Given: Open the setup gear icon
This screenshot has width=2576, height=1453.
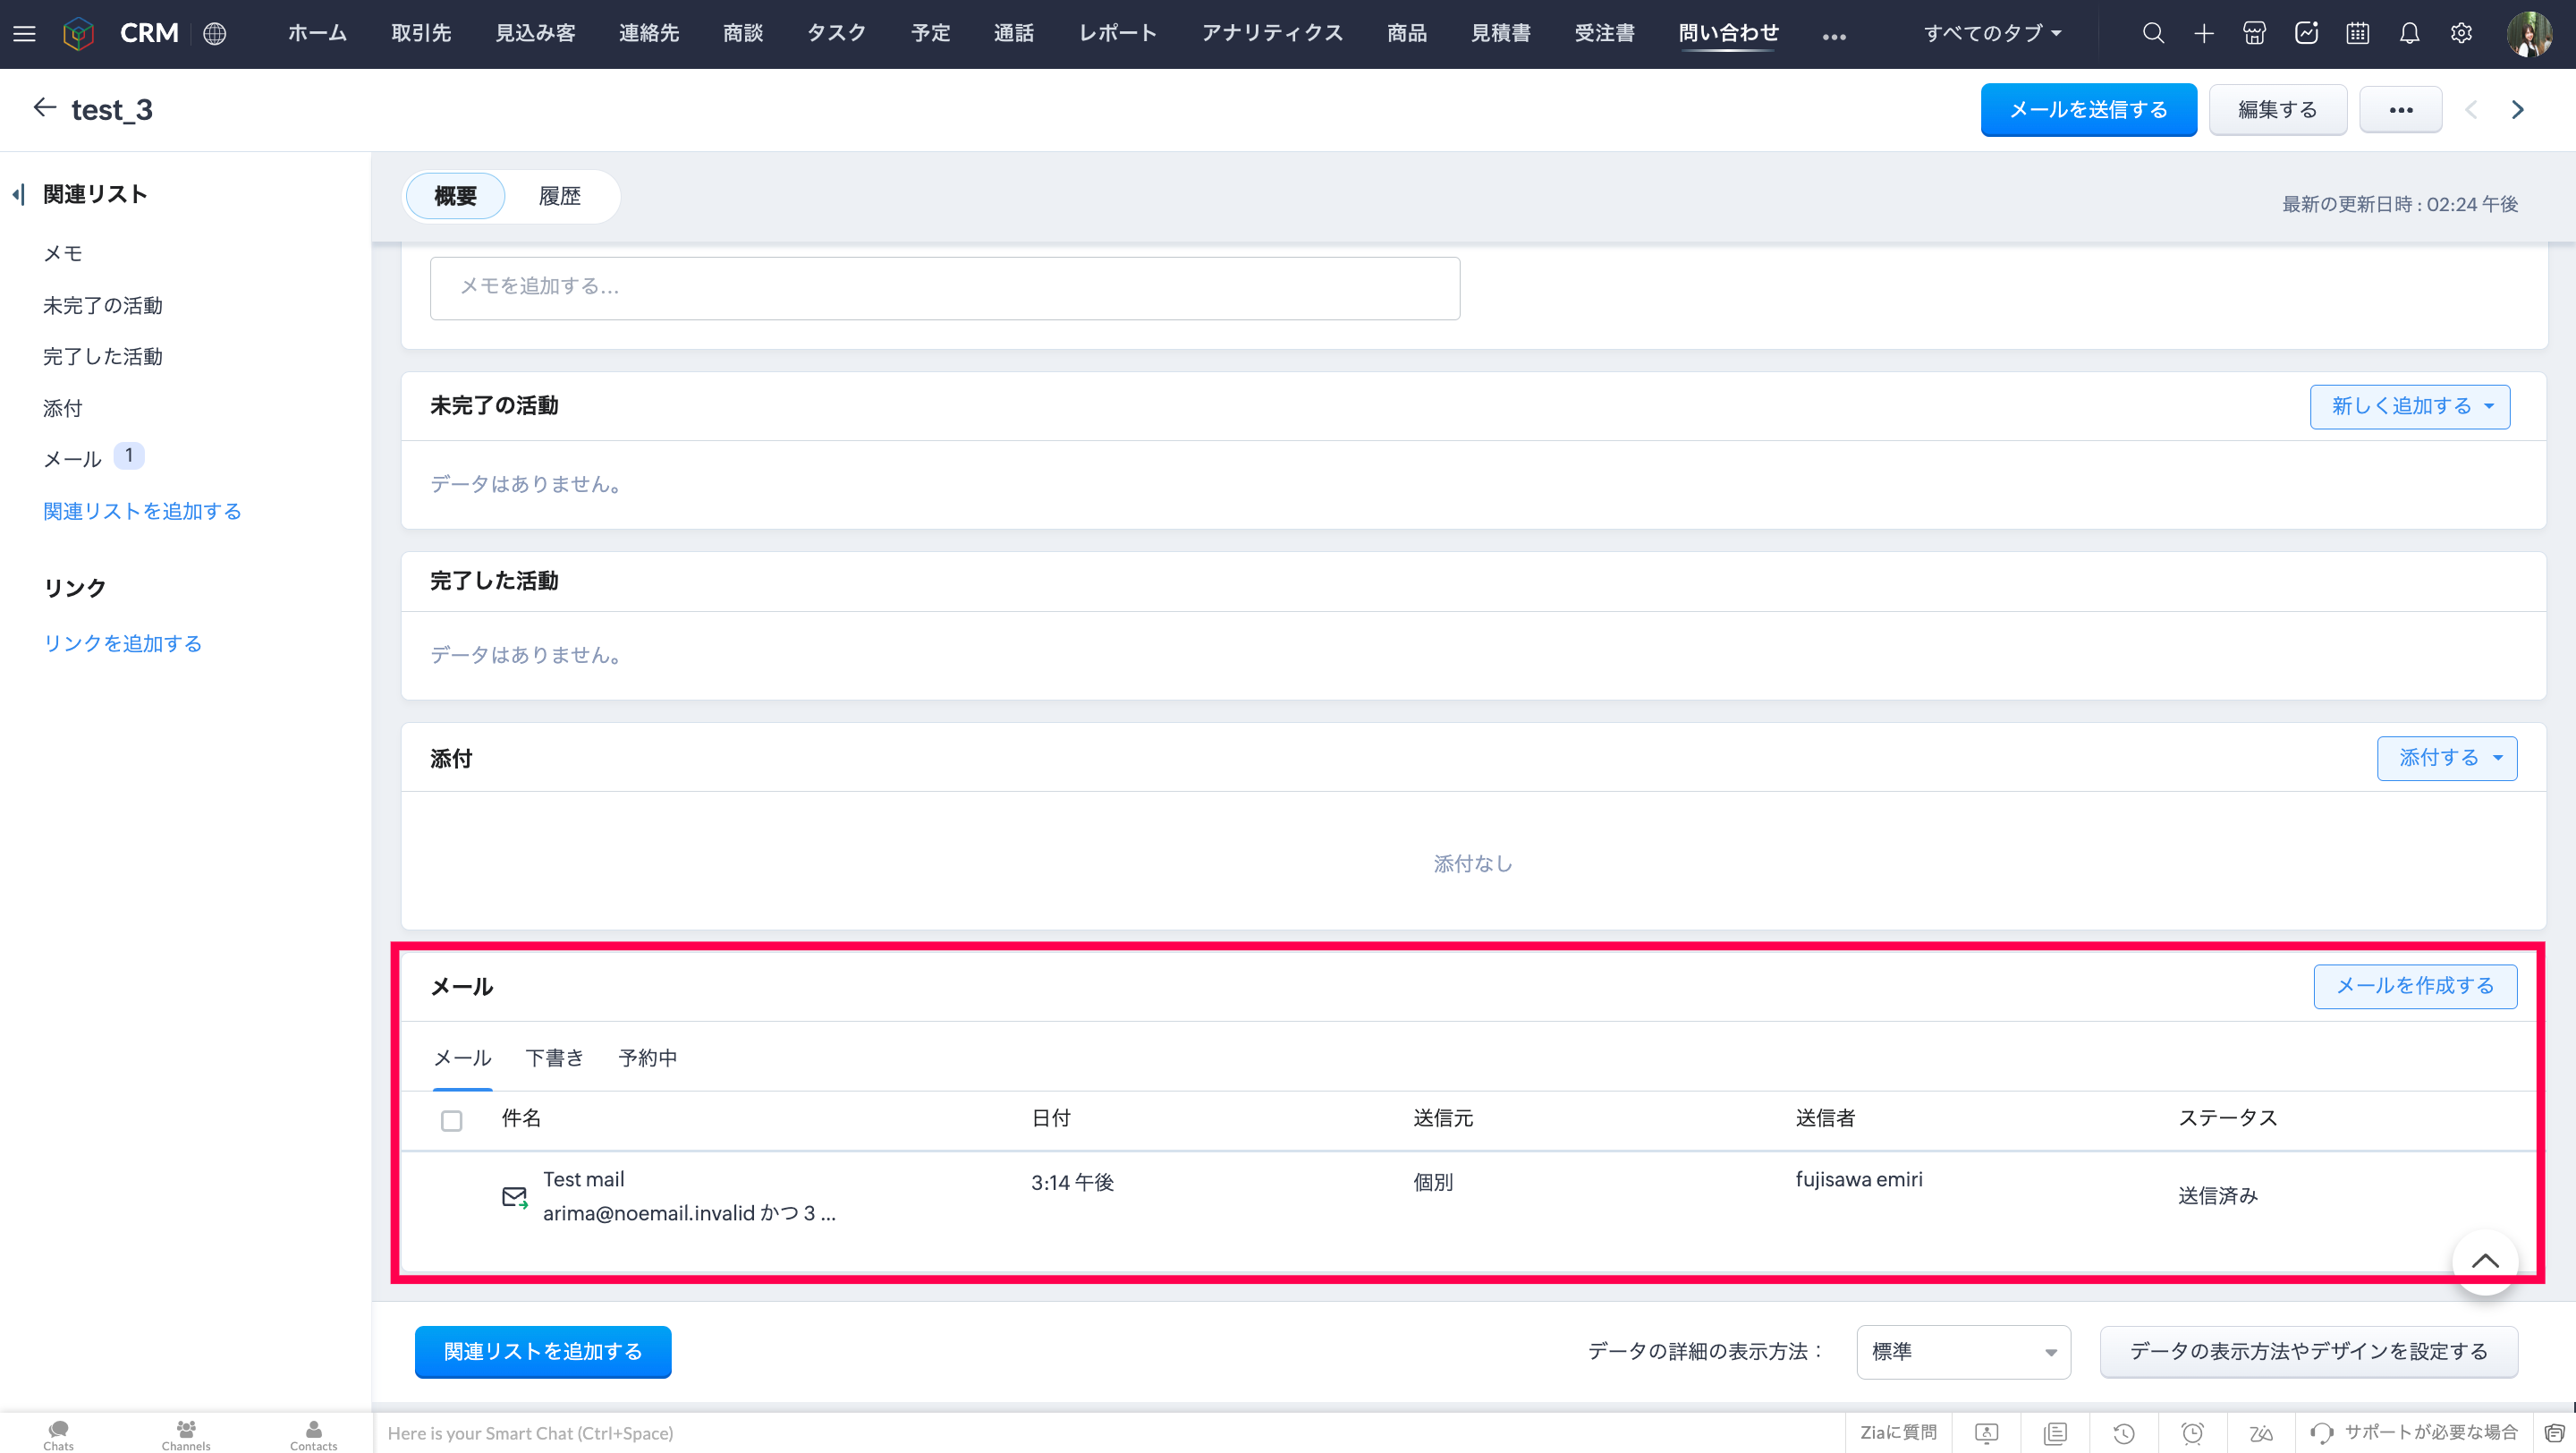Looking at the screenshot, I should tap(2461, 33).
